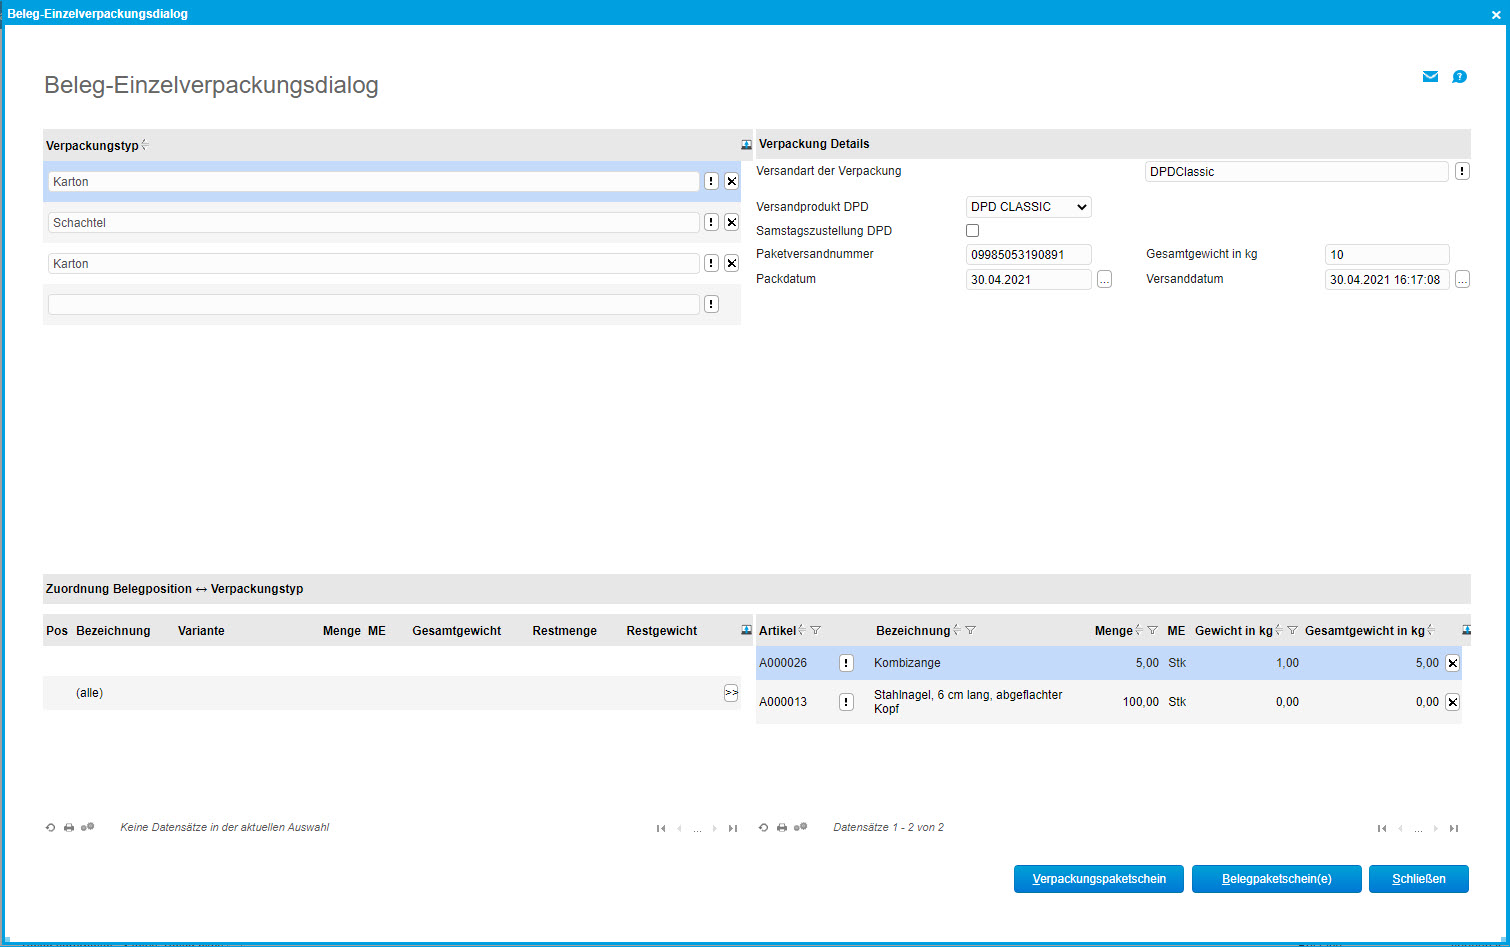Open info button for first Karton row

tap(711, 181)
